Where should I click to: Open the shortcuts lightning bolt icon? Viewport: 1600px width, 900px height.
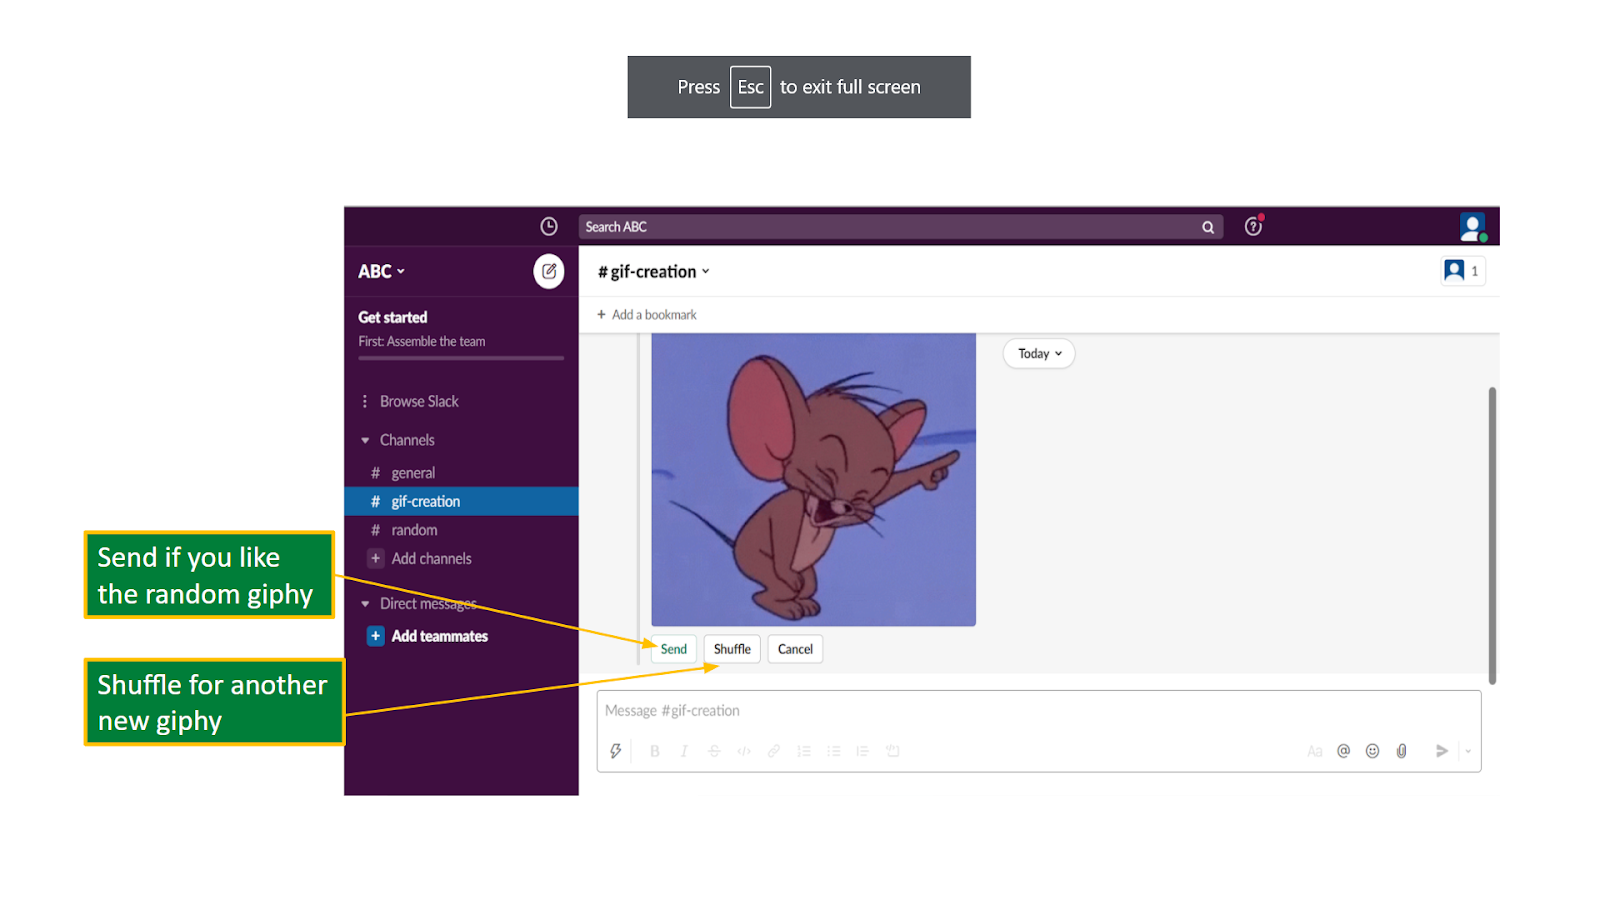point(616,750)
